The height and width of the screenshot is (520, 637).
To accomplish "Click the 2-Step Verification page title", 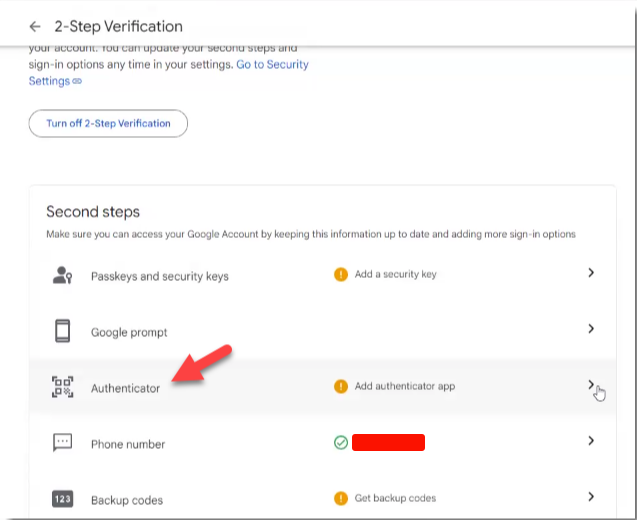I will pos(119,26).
